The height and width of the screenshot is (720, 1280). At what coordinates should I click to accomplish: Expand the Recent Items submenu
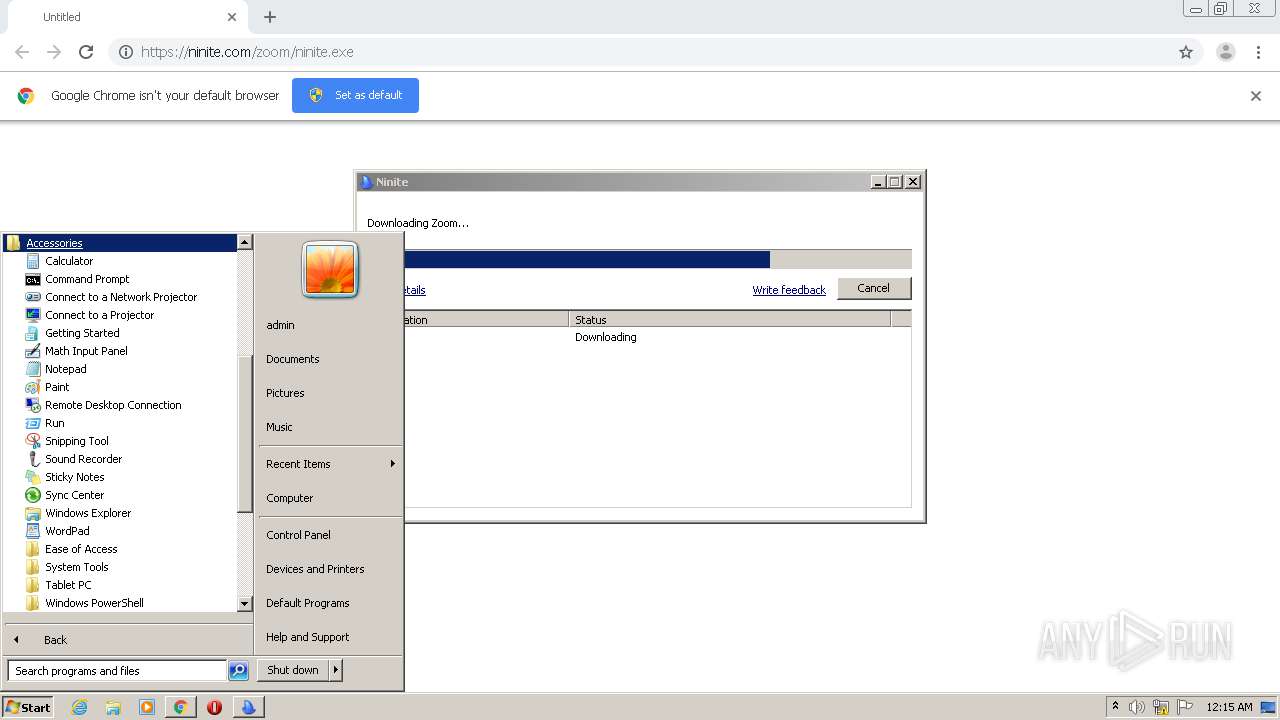(x=329, y=464)
